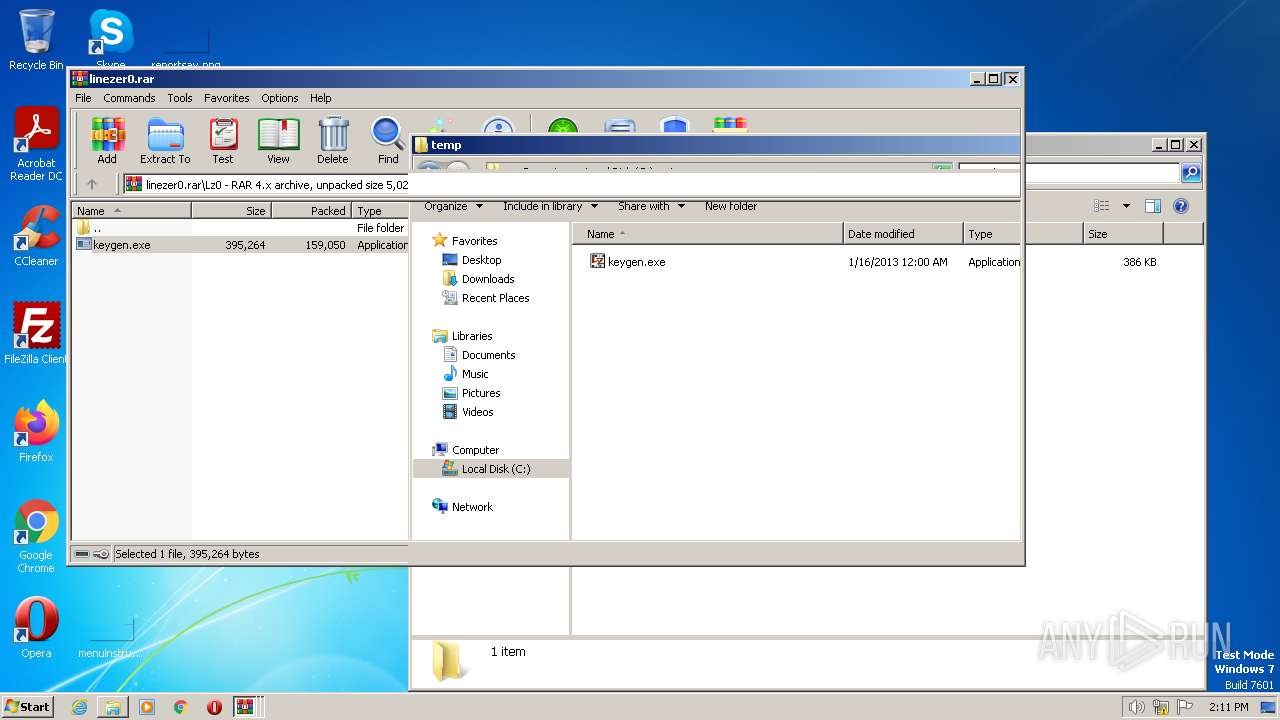
Task: Click the Start button
Action: 28,706
